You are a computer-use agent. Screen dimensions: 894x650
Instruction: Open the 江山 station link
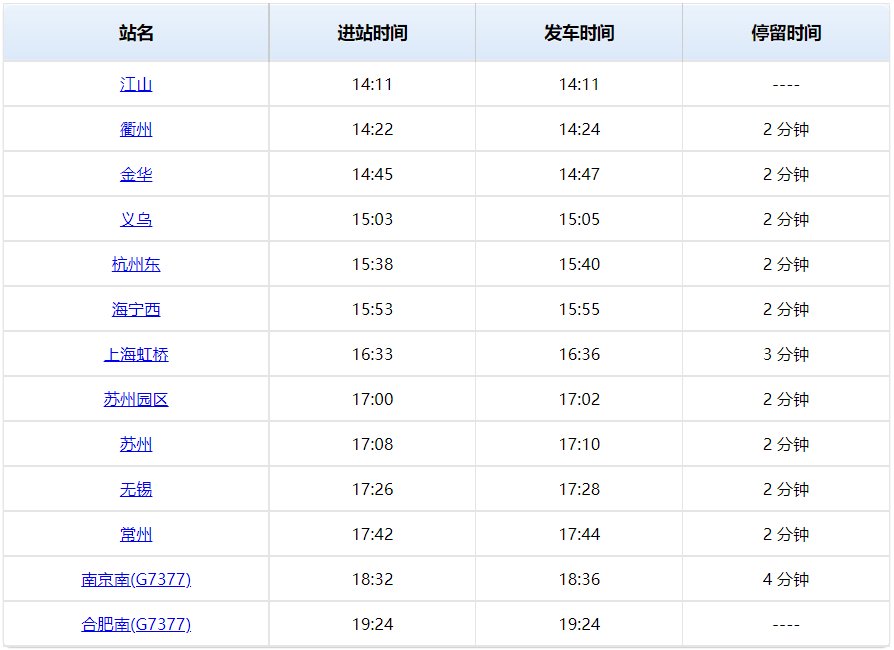tap(136, 85)
